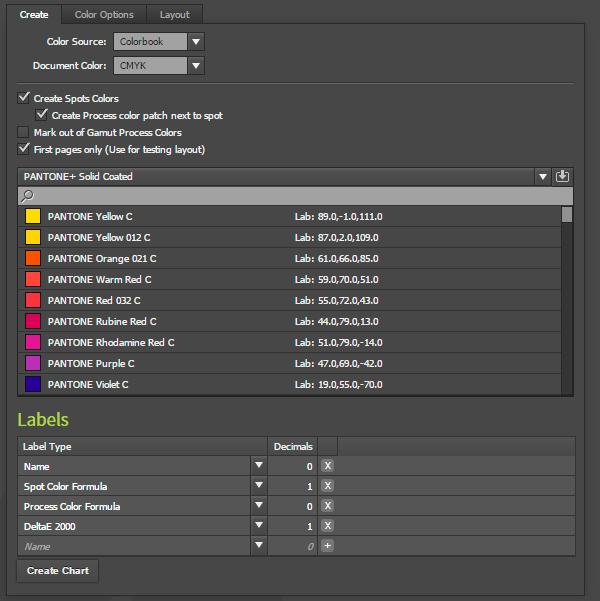
Task: Remove the Name label row
Action: click(327, 466)
